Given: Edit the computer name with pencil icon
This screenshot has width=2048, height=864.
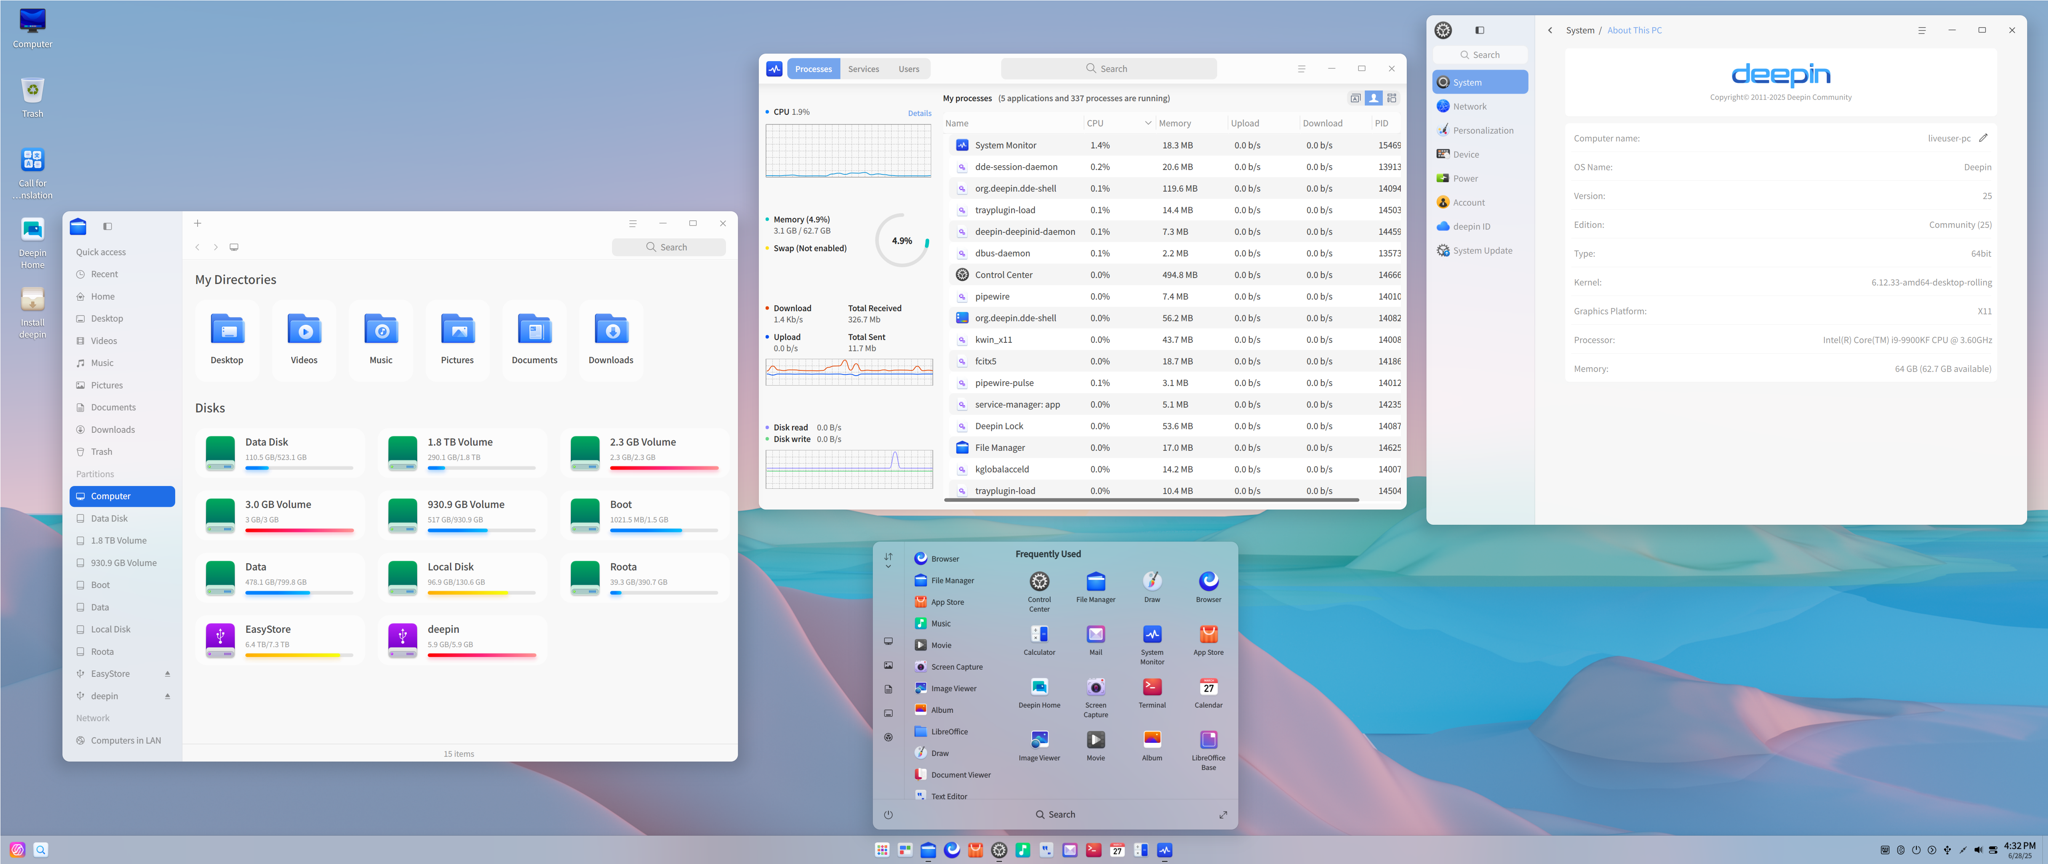Looking at the screenshot, I should 1983,138.
